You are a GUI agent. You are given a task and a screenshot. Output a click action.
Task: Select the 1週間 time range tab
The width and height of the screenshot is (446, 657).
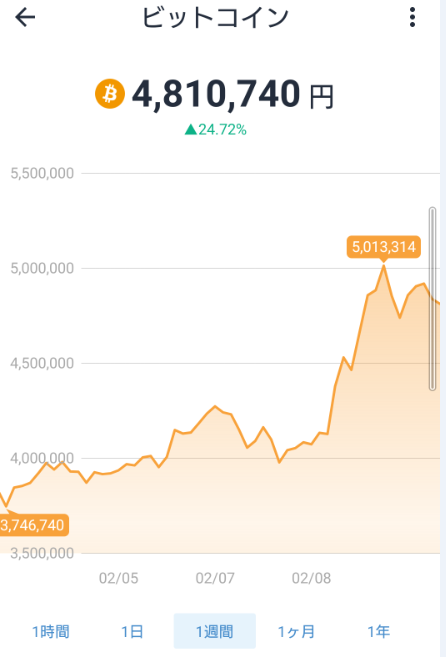click(215, 631)
